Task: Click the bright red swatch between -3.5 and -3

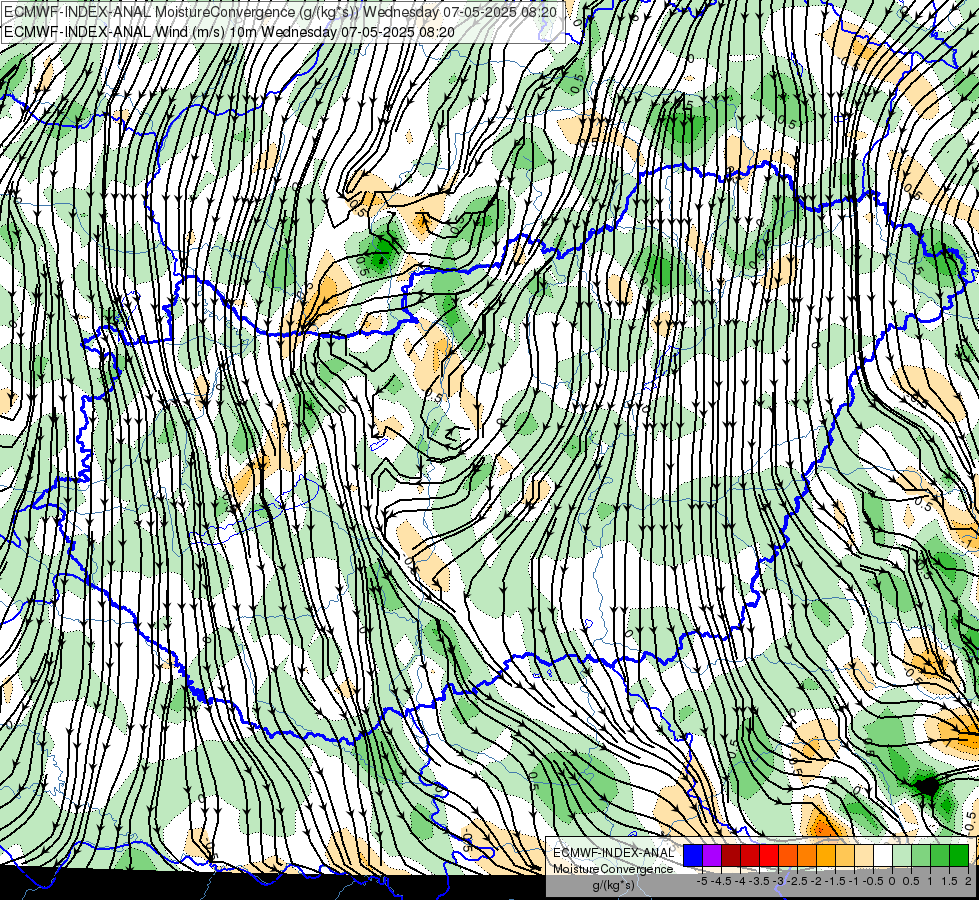Action: click(769, 856)
